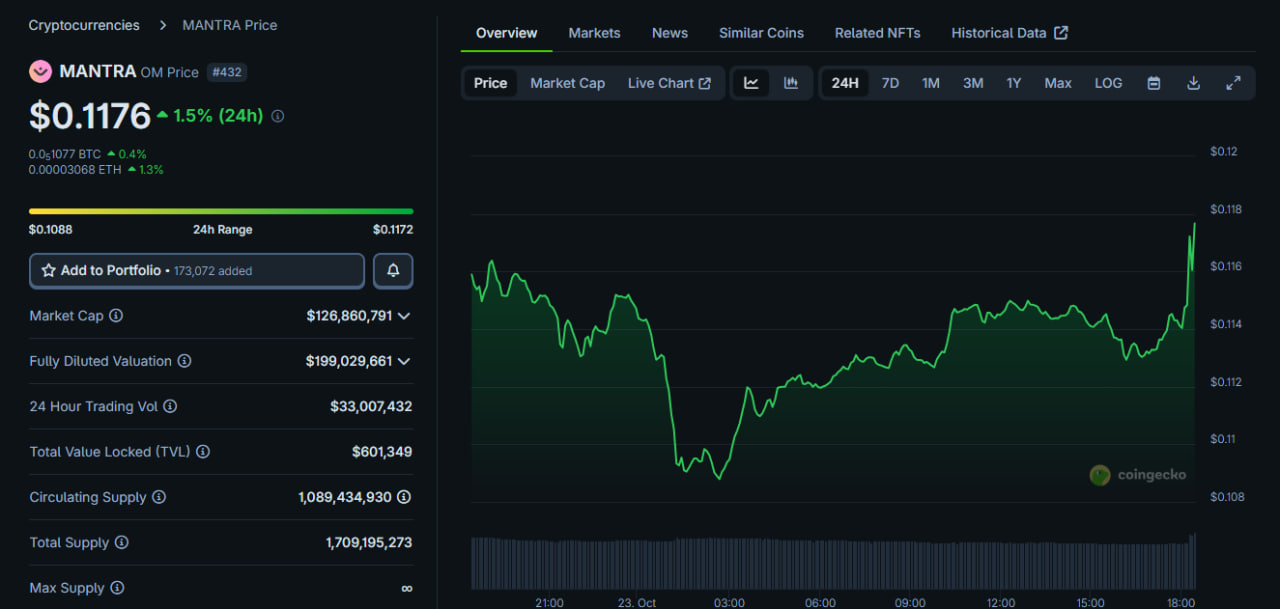
Task: Click the 24h Range progress bar
Action: [221, 211]
